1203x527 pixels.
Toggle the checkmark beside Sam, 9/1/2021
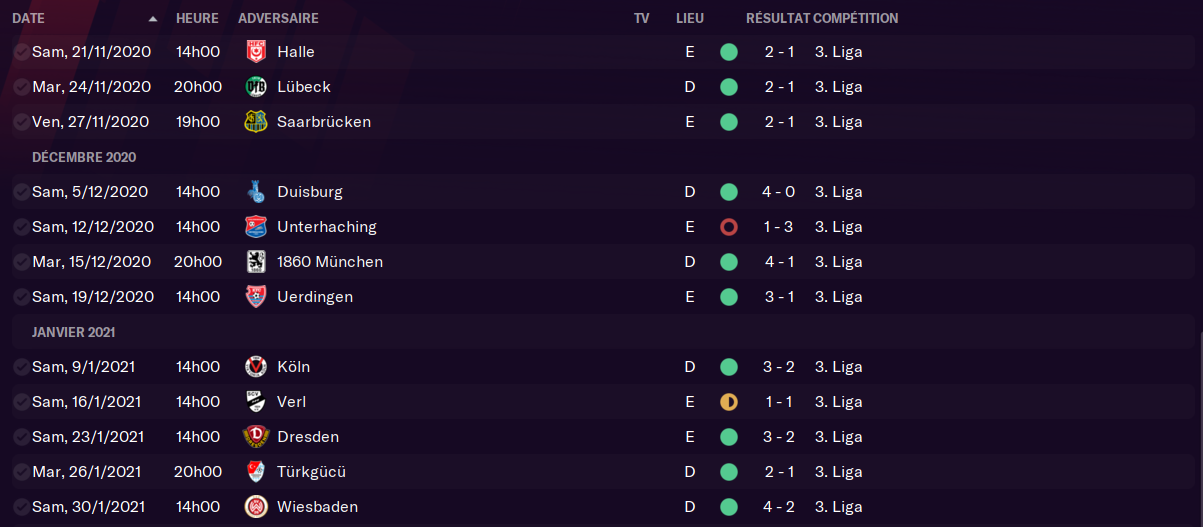point(21,367)
